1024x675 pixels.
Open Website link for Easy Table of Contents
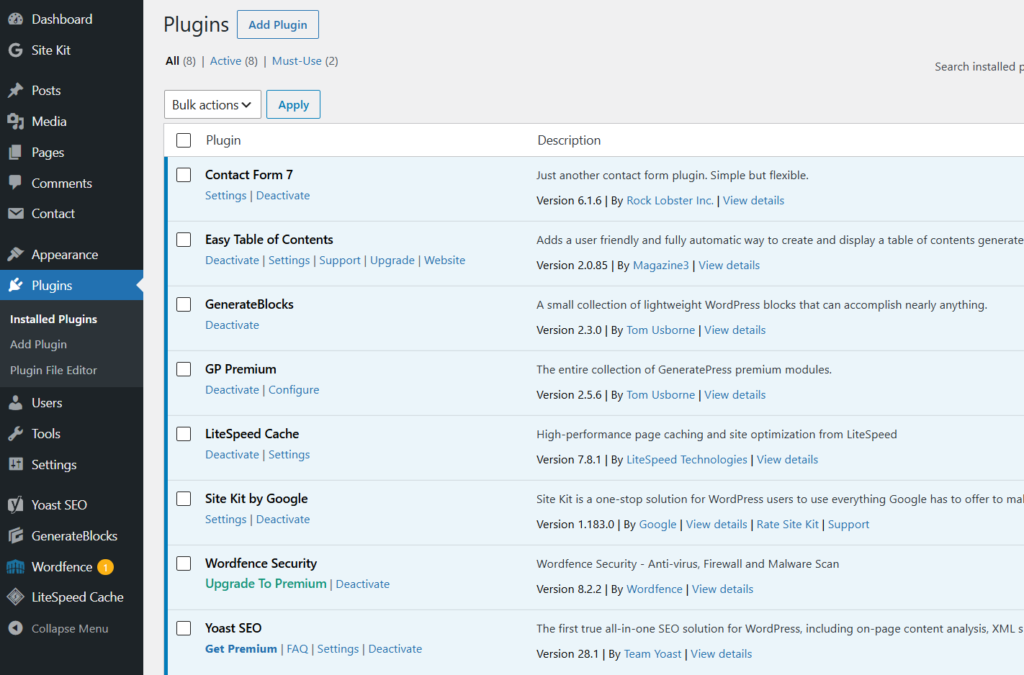(445, 260)
